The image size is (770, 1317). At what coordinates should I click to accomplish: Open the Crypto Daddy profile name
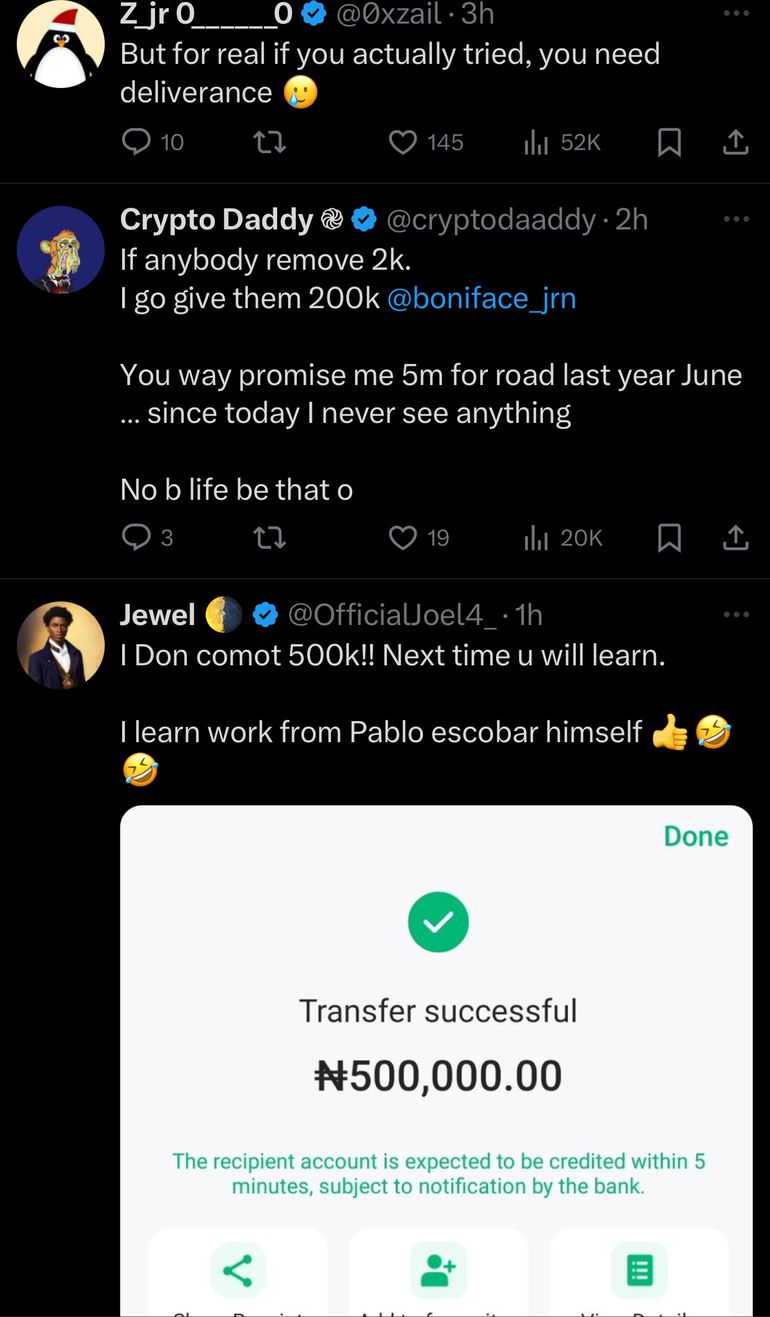tap(217, 219)
